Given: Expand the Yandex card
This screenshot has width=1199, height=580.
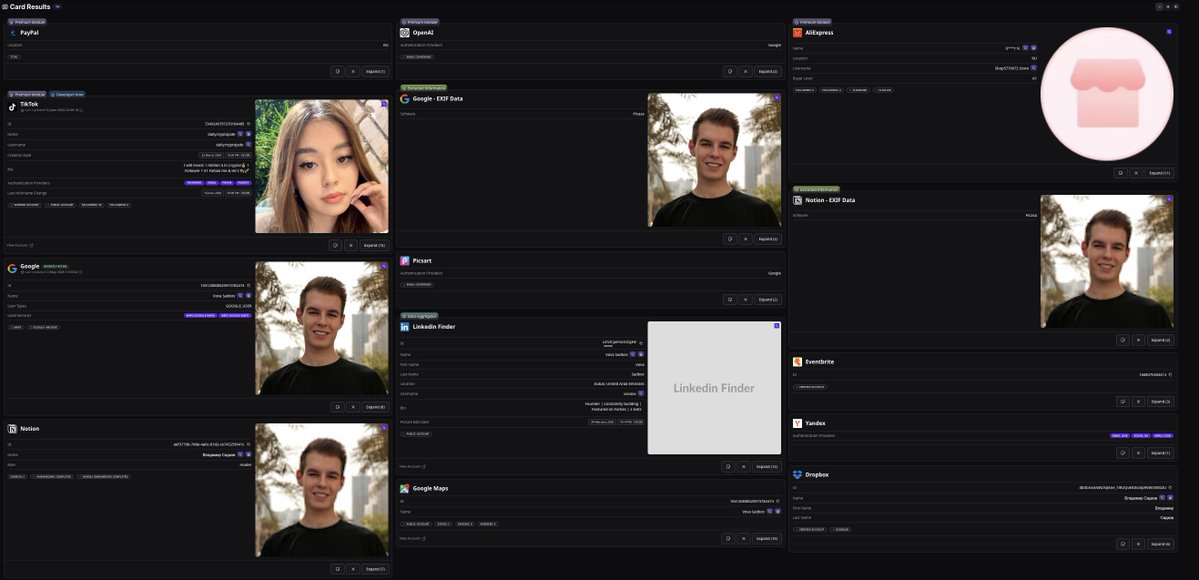Looking at the screenshot, I should coord(1161,453).
